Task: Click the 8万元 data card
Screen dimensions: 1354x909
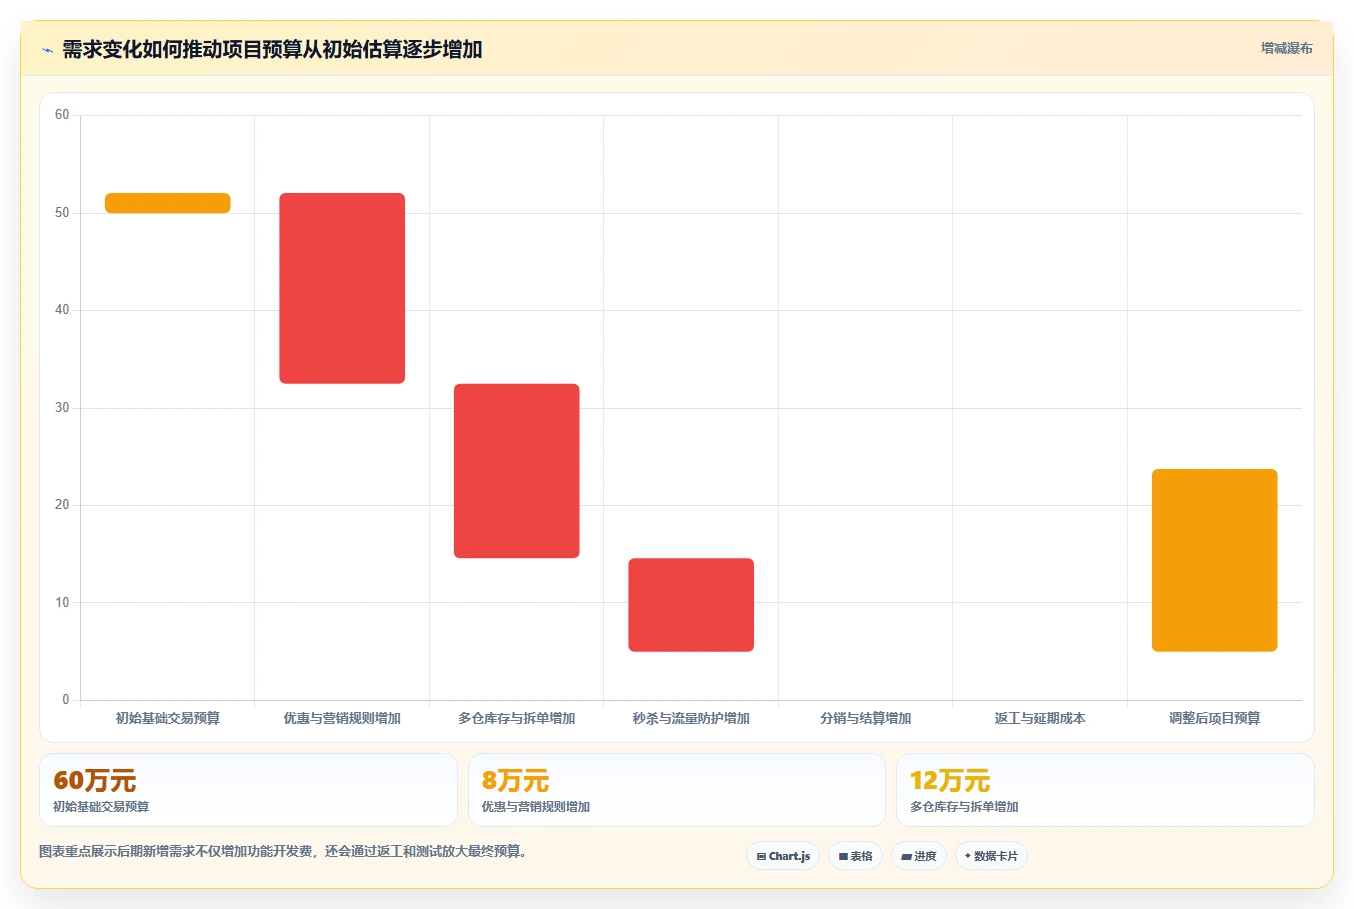Action: (677, 790)
